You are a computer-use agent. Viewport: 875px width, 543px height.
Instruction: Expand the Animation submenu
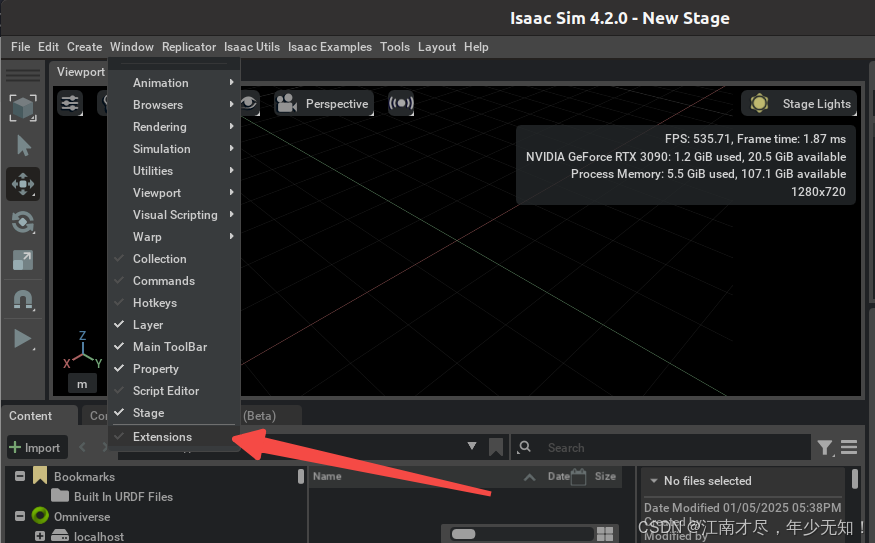[x=174, y=83]
